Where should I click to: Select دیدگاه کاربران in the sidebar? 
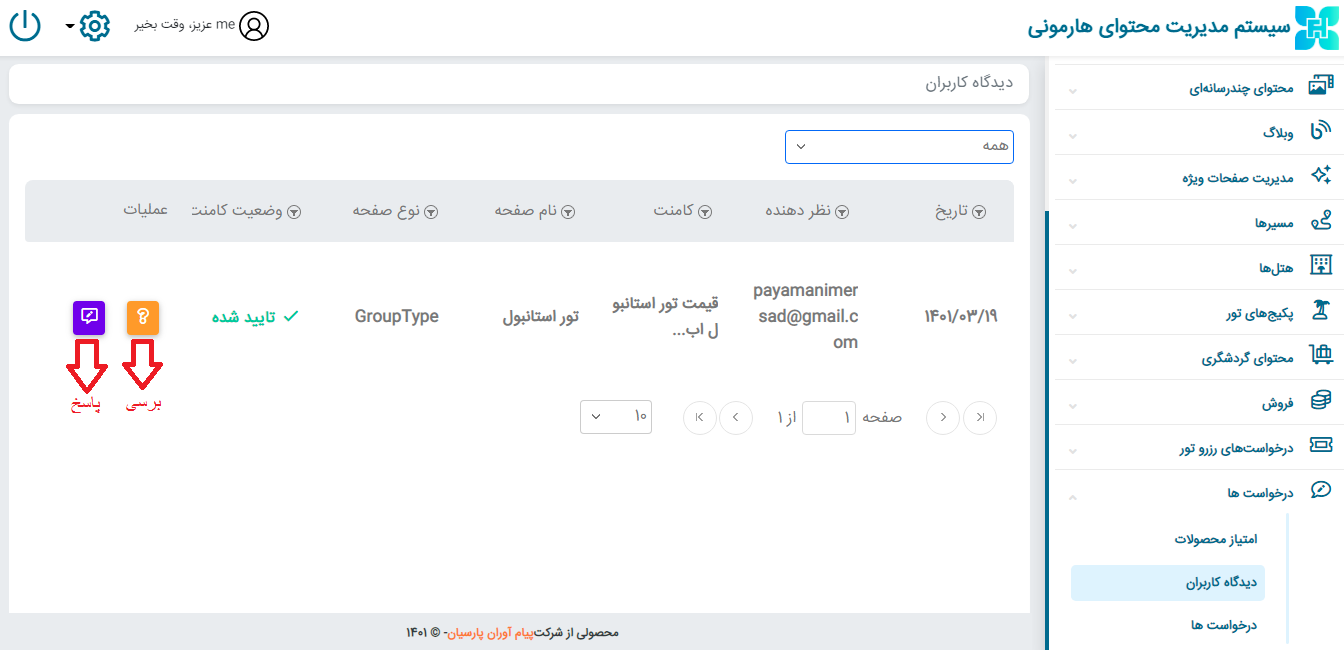[1168, 582]
